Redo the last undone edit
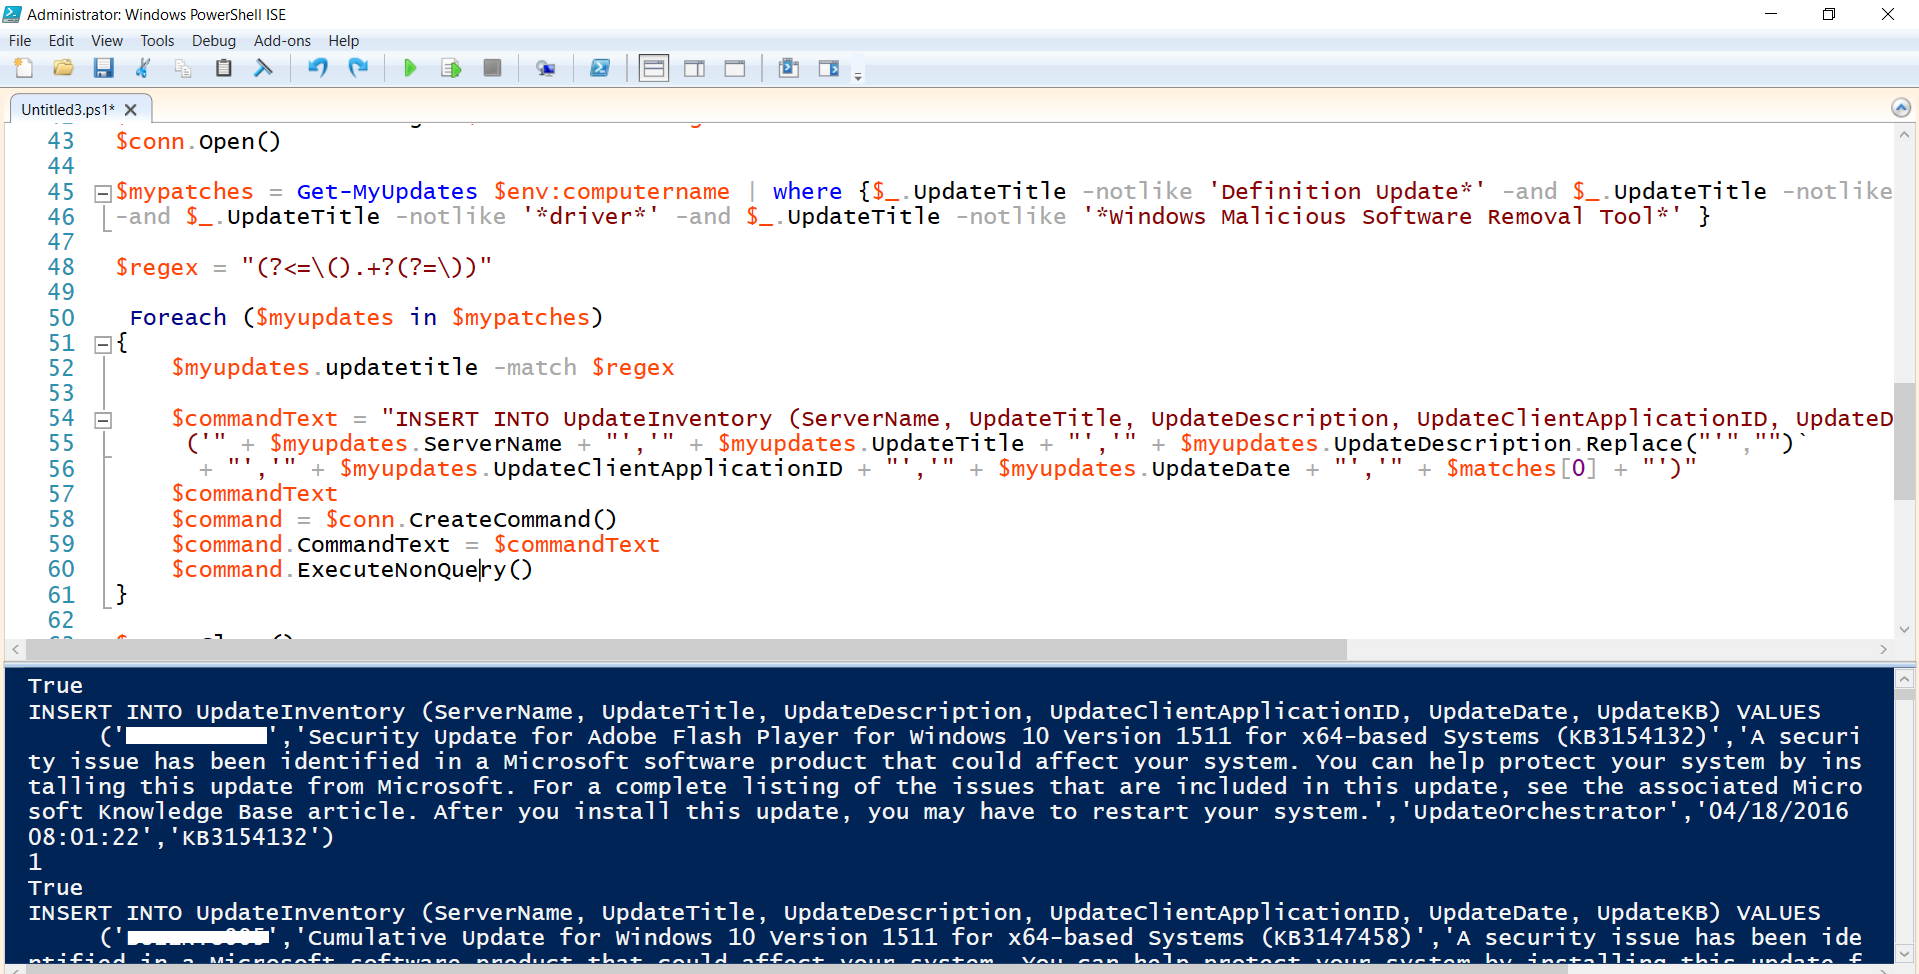 (358, 68)
